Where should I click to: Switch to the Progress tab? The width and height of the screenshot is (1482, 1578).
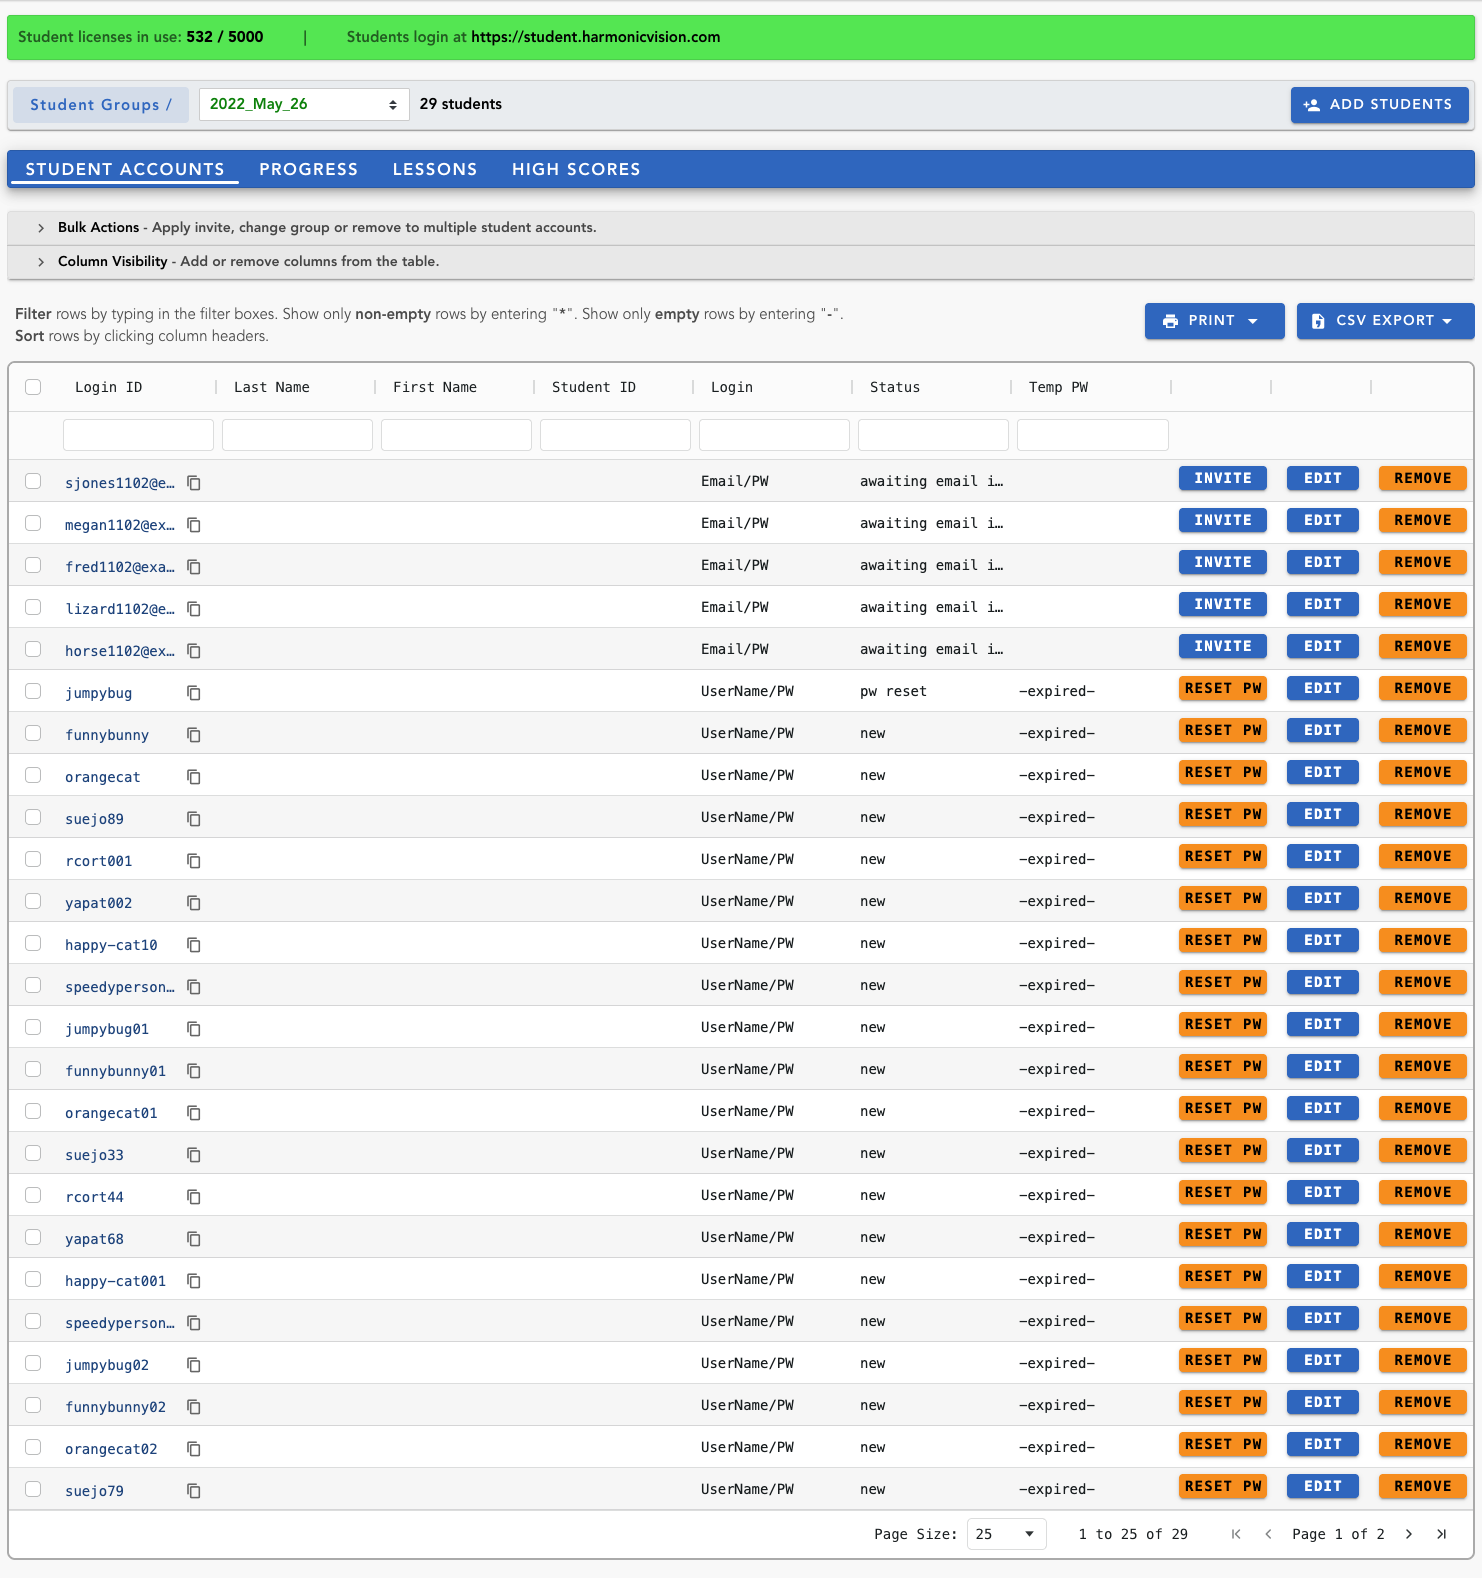[308, 169]
